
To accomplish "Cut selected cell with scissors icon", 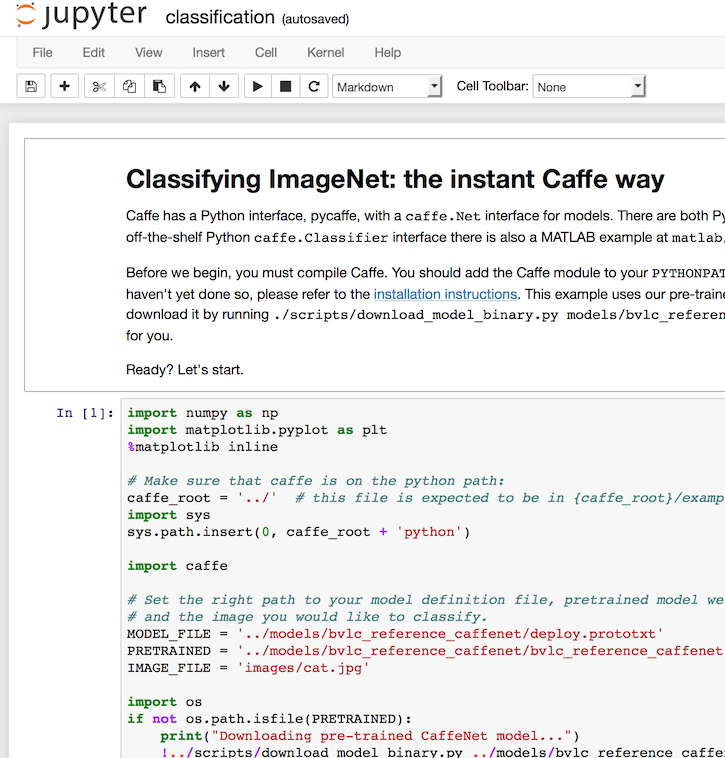I will (99, 87).
